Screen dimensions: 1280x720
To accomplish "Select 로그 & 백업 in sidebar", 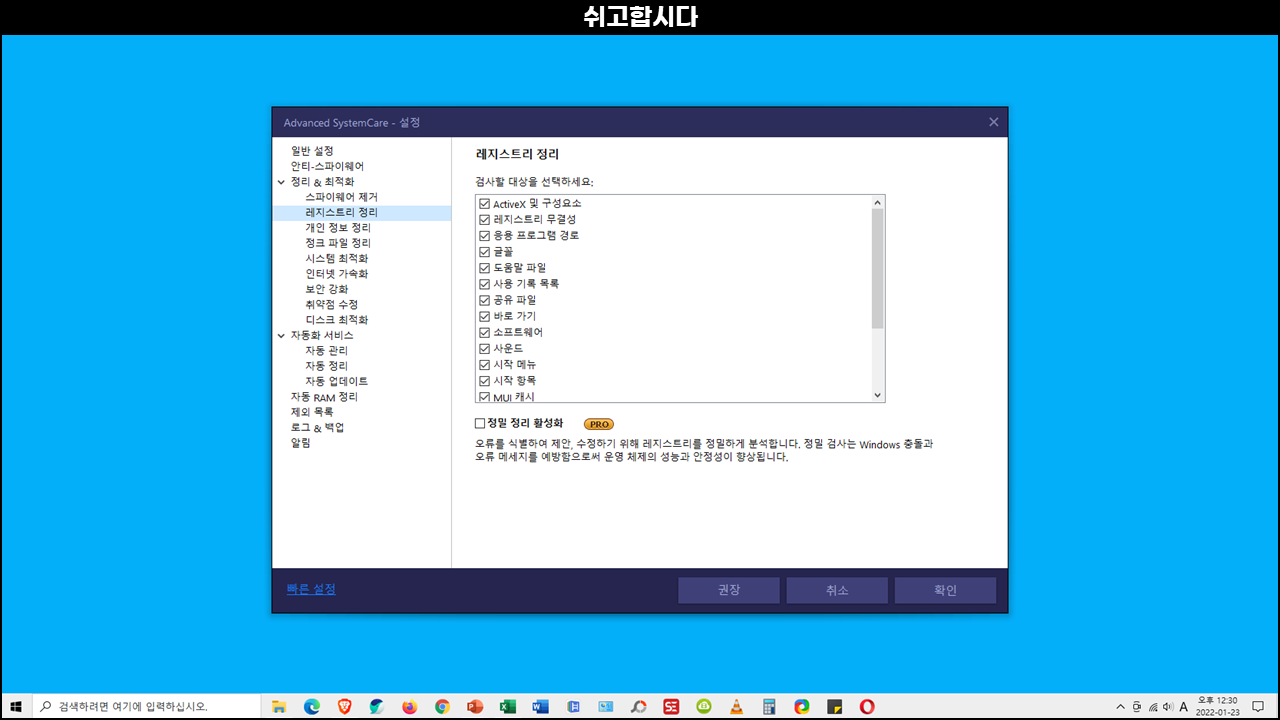I will (317, 427).
